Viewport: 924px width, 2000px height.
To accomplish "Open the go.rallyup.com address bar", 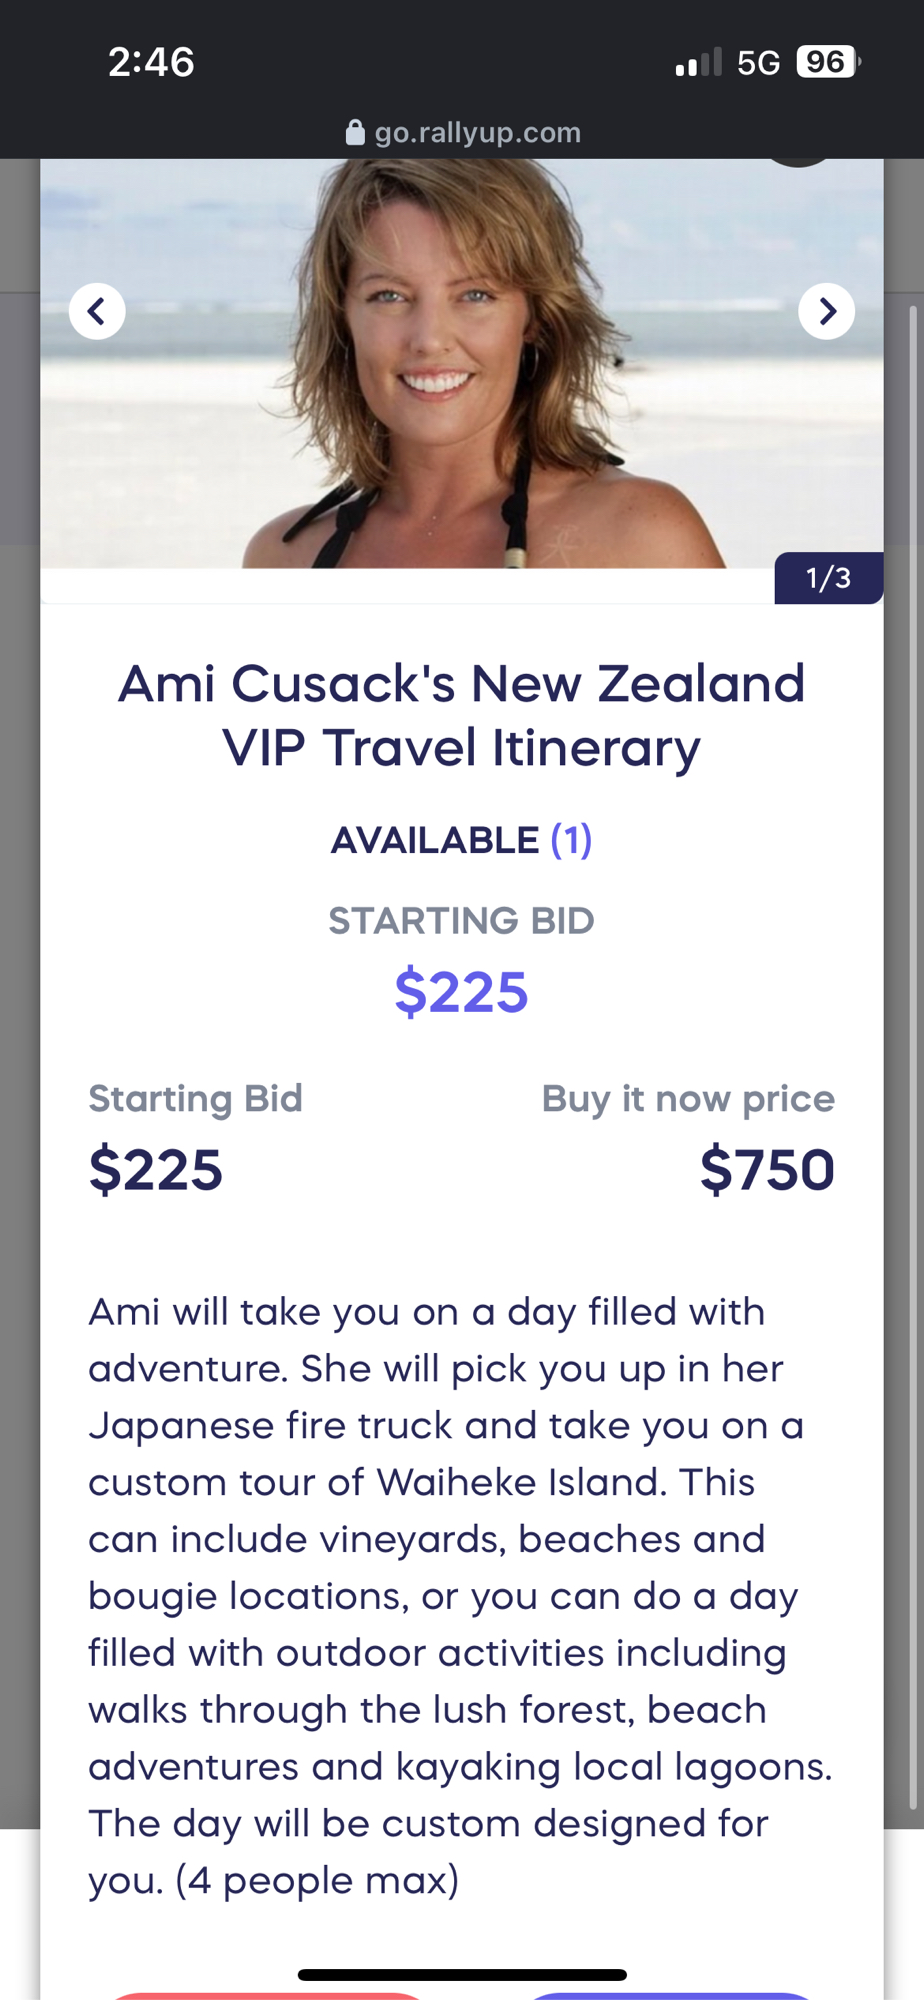I will coord(477,133).
